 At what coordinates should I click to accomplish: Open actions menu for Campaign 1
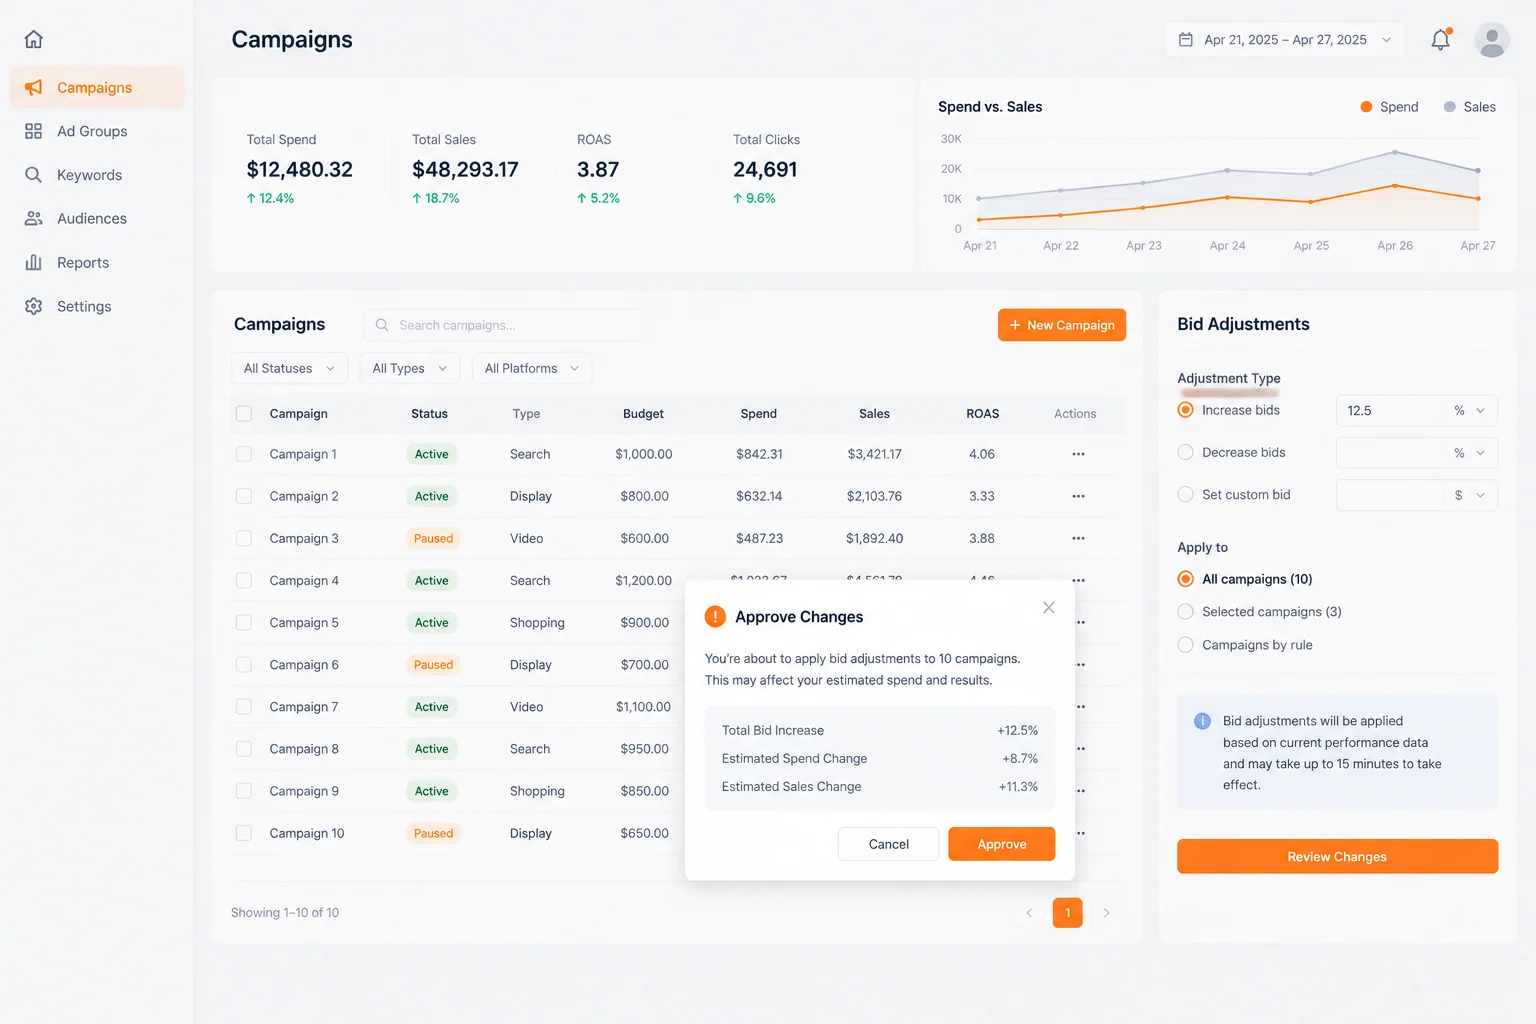click(1078, 454)
